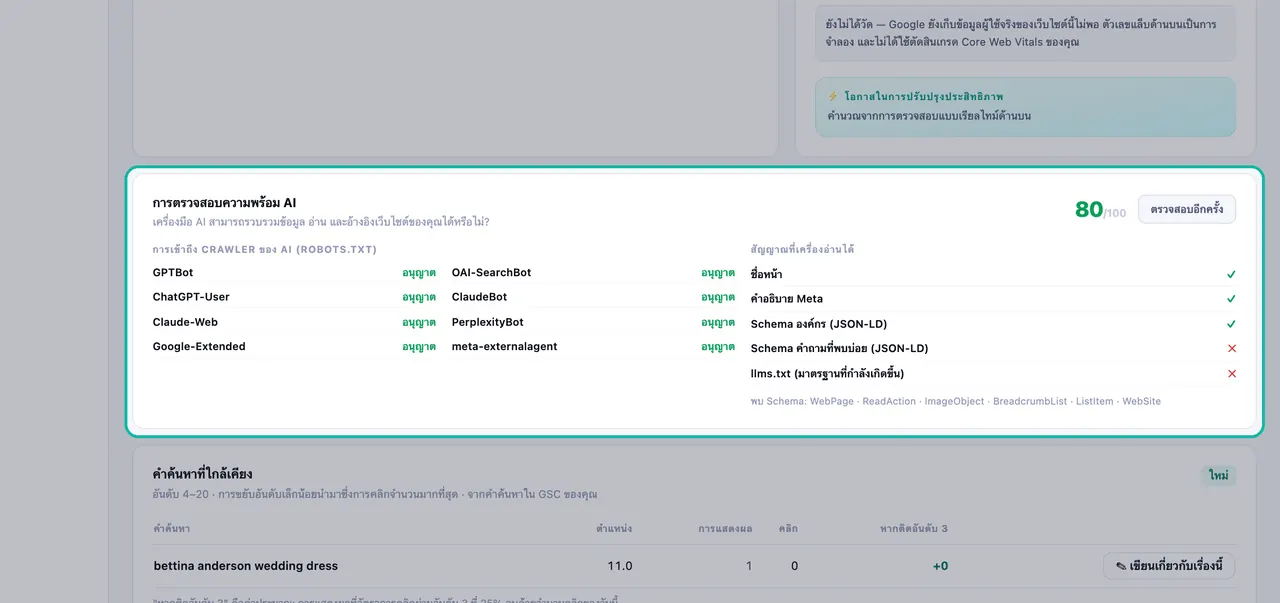The width and height of the screenshot is (1280, 603).
Task: Click the lightning icon by โอกาสในการปรับปรุงประสิทธิภาพ
Action: [833, 97]
